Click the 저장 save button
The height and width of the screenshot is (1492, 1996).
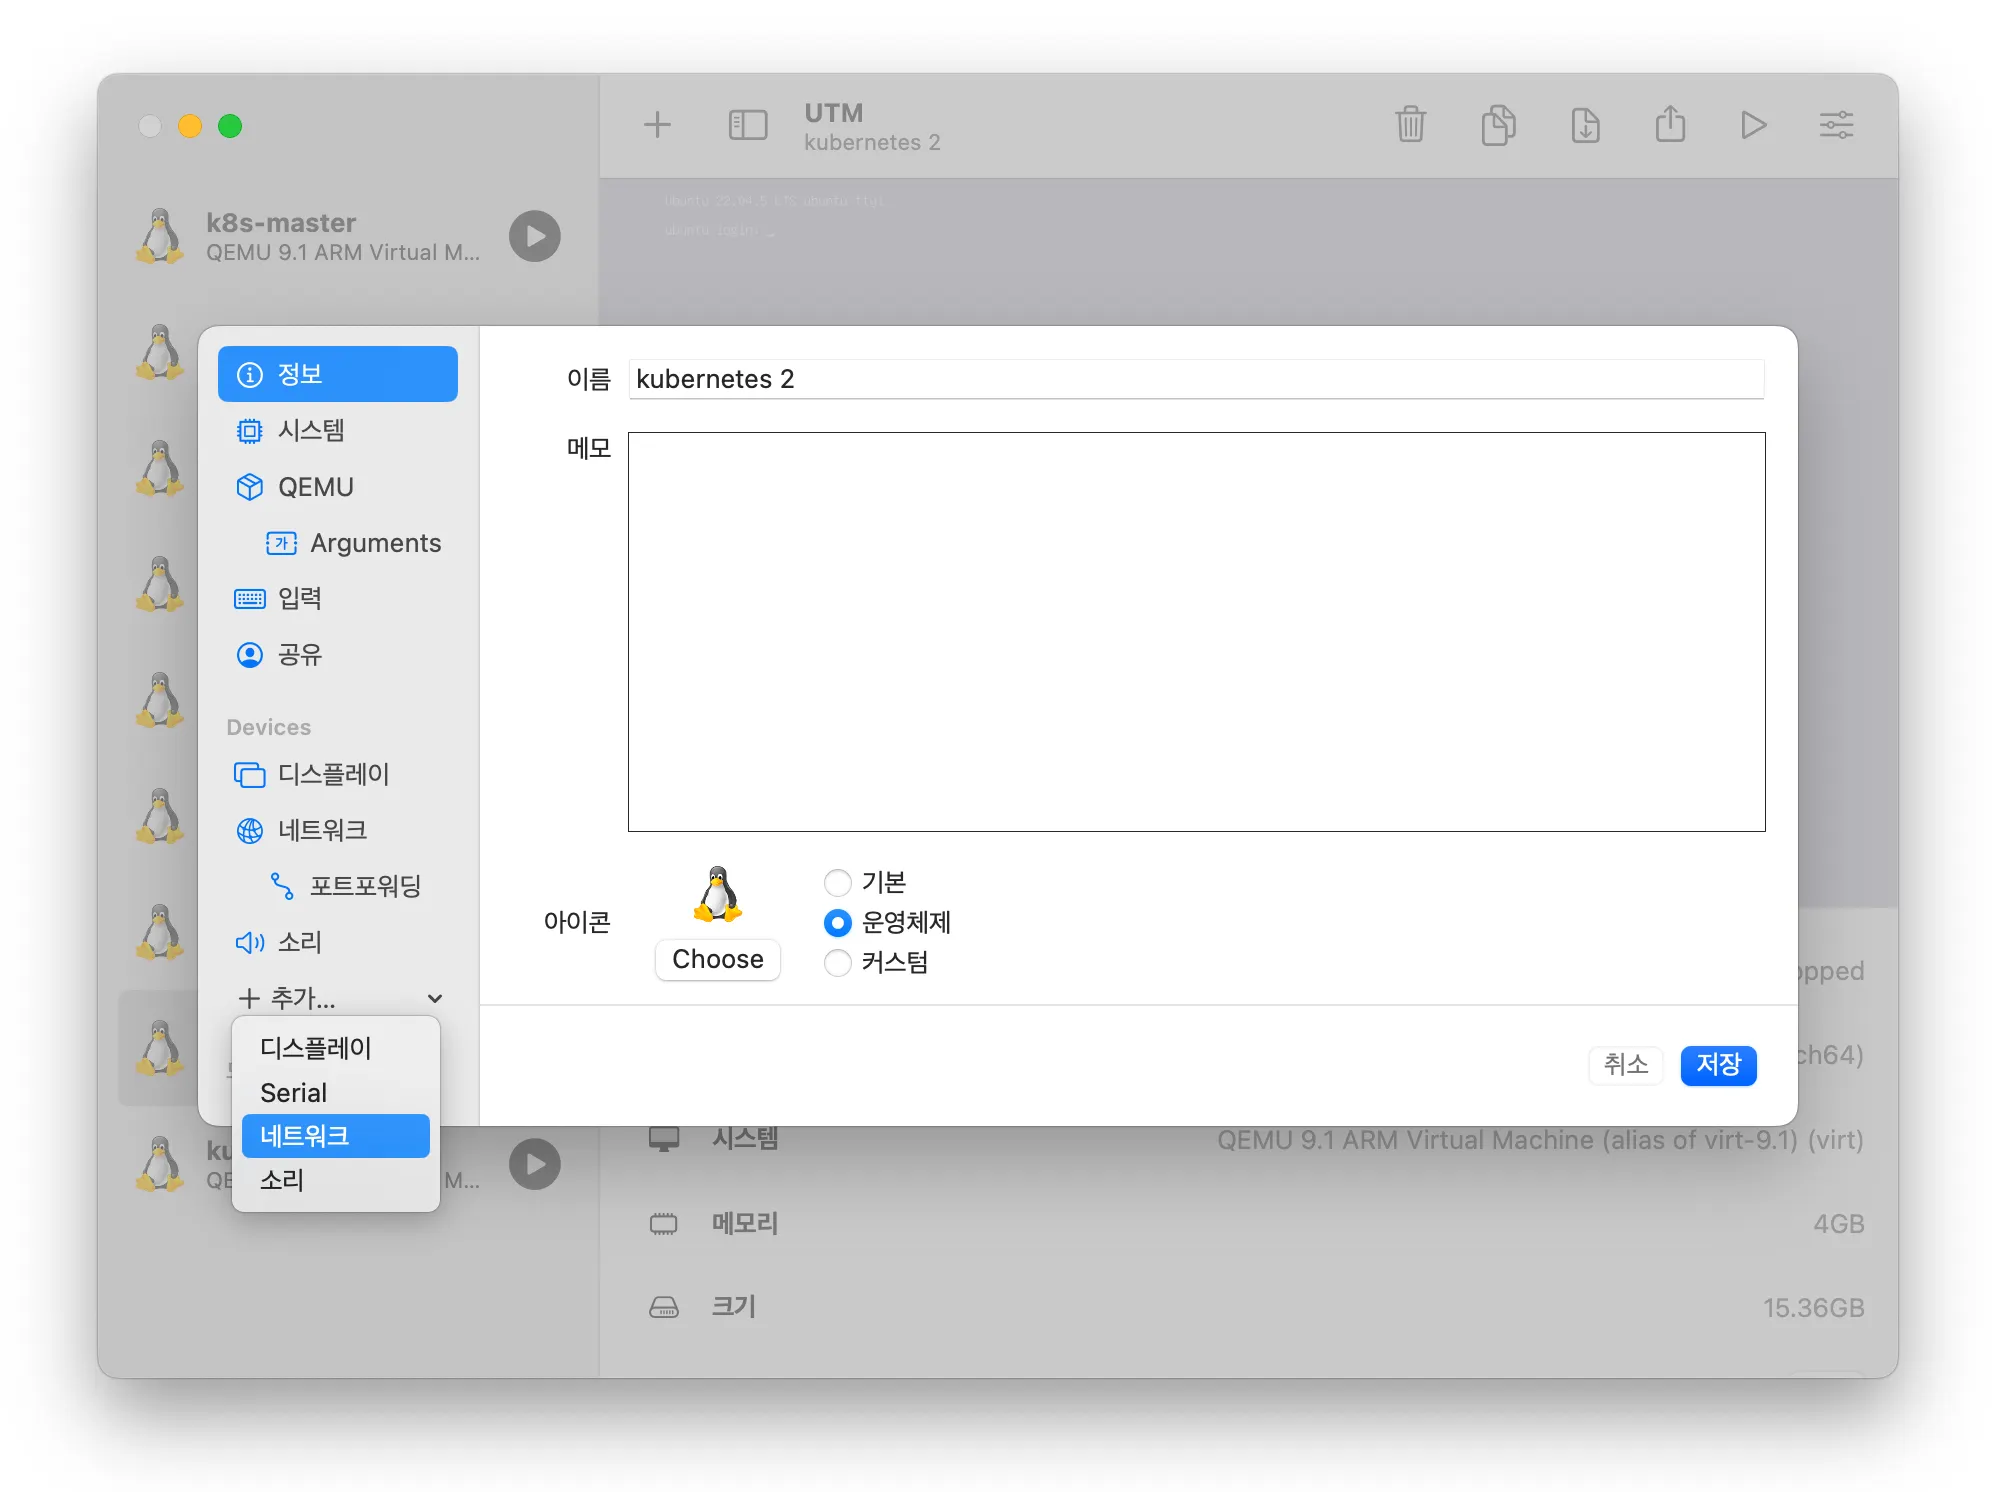click(1717, 1064)
